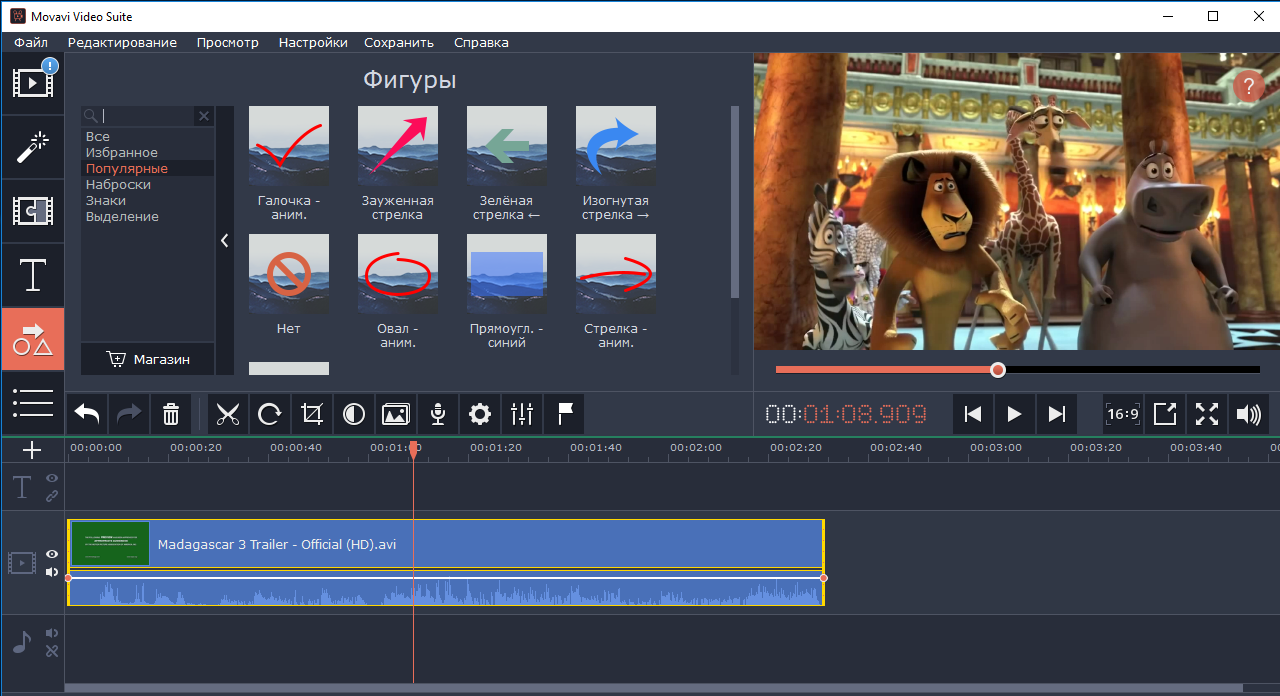Toggle video track visibility eye icon

coord(52,554)
